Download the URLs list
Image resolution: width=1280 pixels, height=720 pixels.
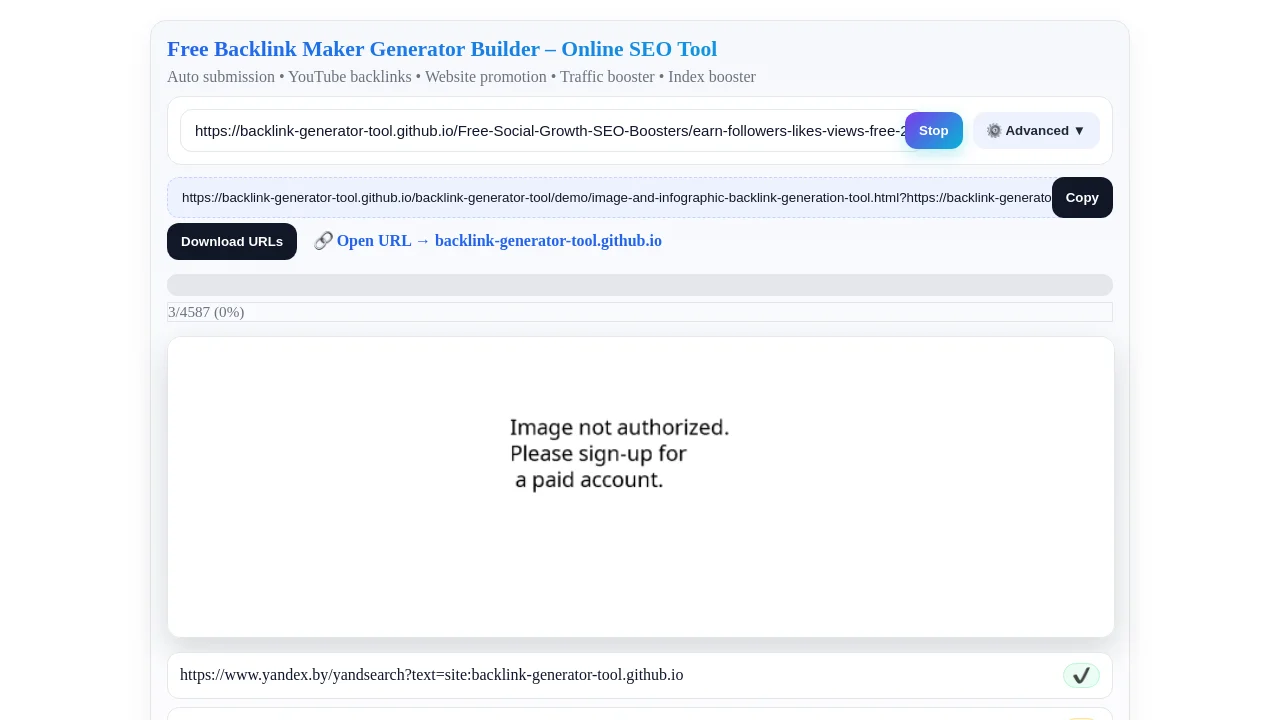(232, 242)
